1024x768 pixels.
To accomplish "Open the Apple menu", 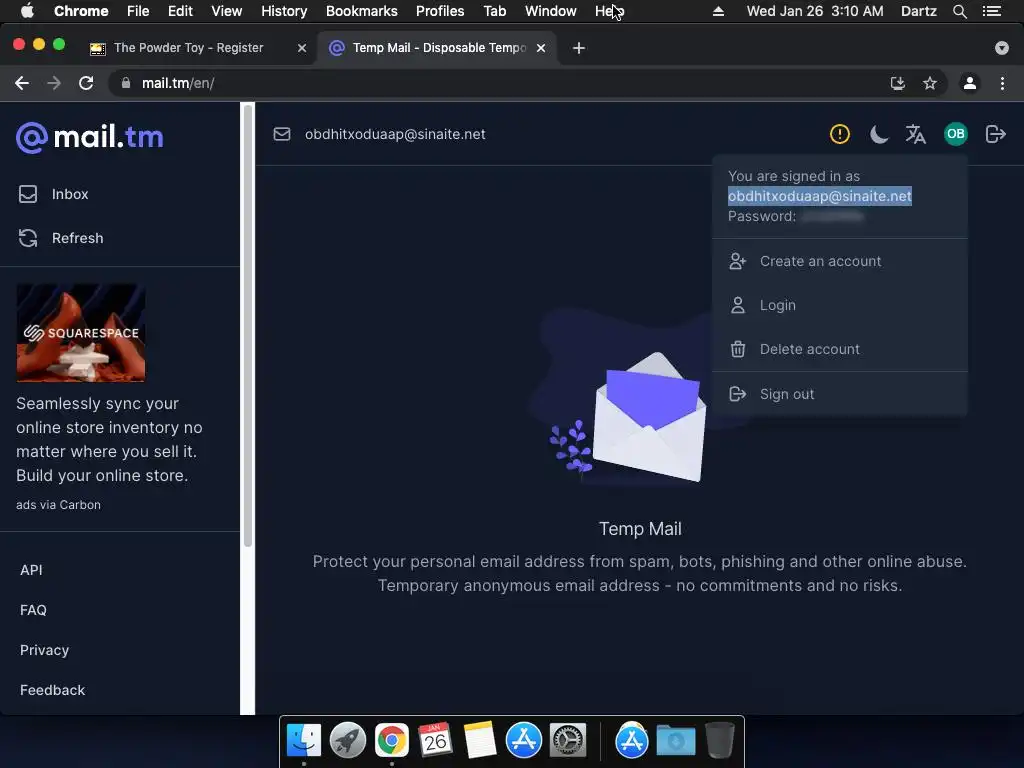I will 27,11.
